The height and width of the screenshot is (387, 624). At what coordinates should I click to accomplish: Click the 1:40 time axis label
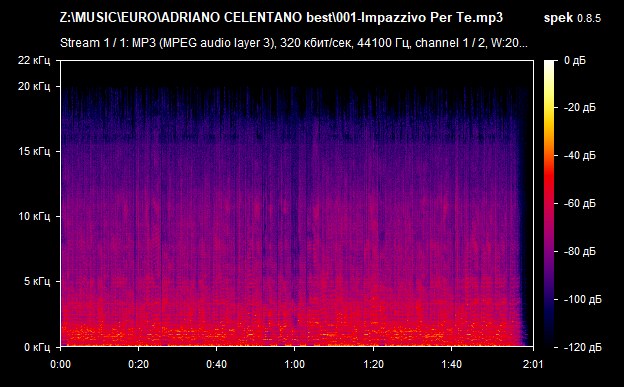tap(451, 364)
